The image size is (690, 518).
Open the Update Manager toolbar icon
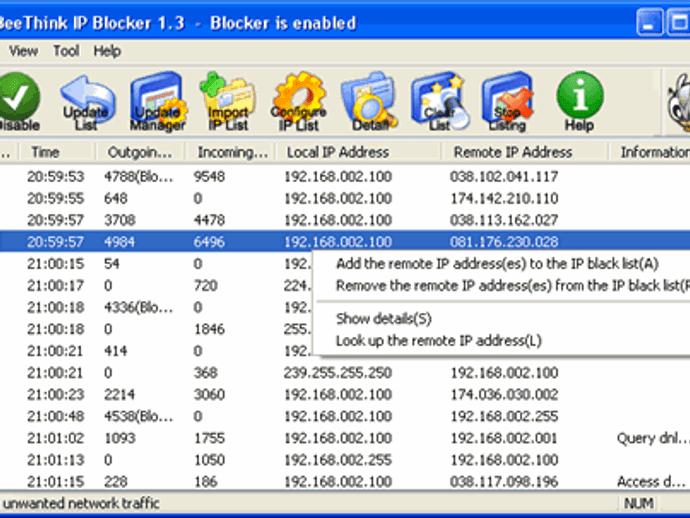pos(158,102)
